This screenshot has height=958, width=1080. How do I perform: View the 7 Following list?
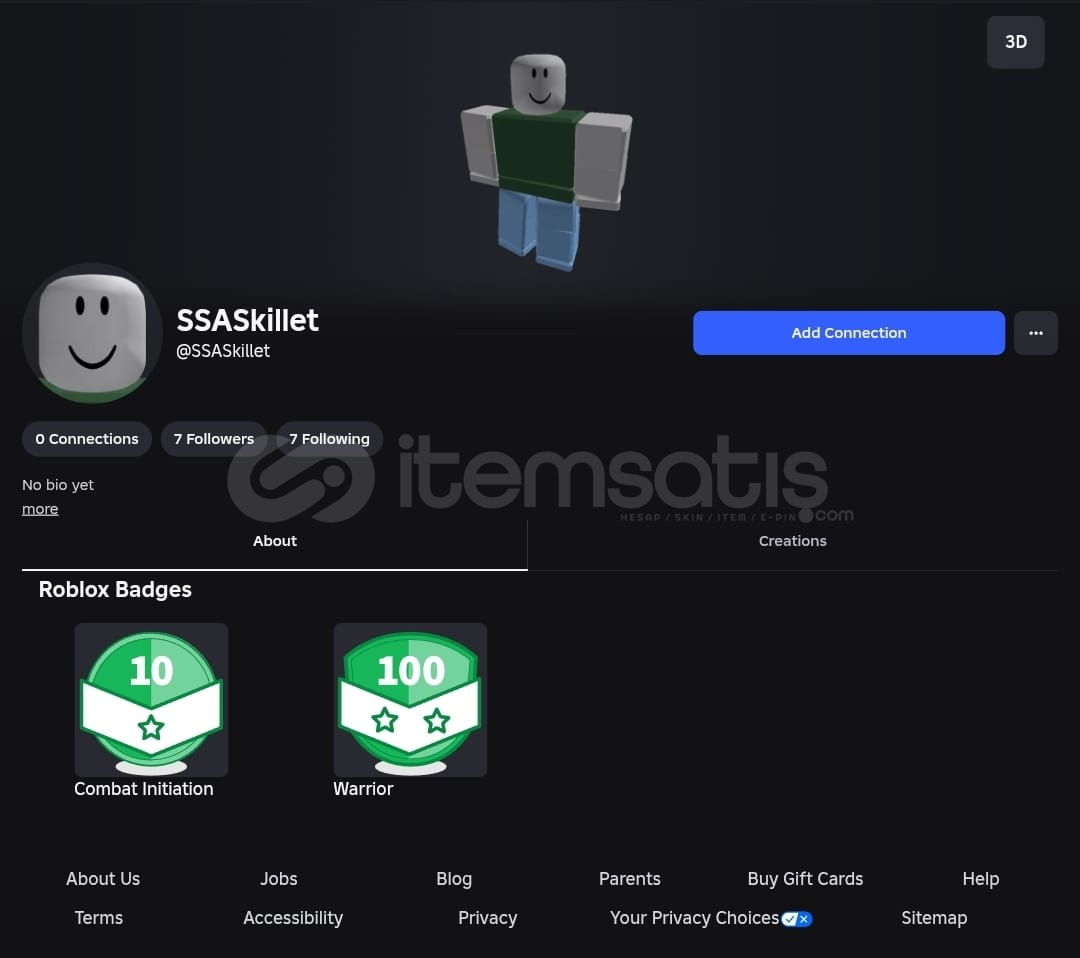coord(329,439)
